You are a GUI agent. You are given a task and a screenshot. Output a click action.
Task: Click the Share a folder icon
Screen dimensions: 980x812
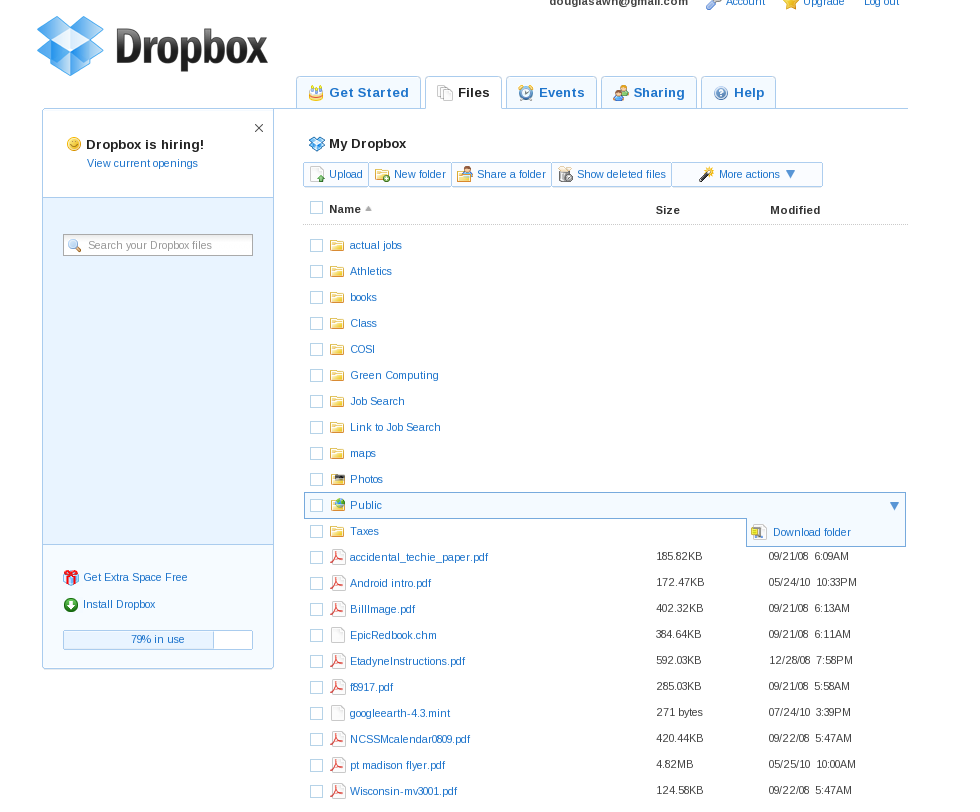(464, 174)
